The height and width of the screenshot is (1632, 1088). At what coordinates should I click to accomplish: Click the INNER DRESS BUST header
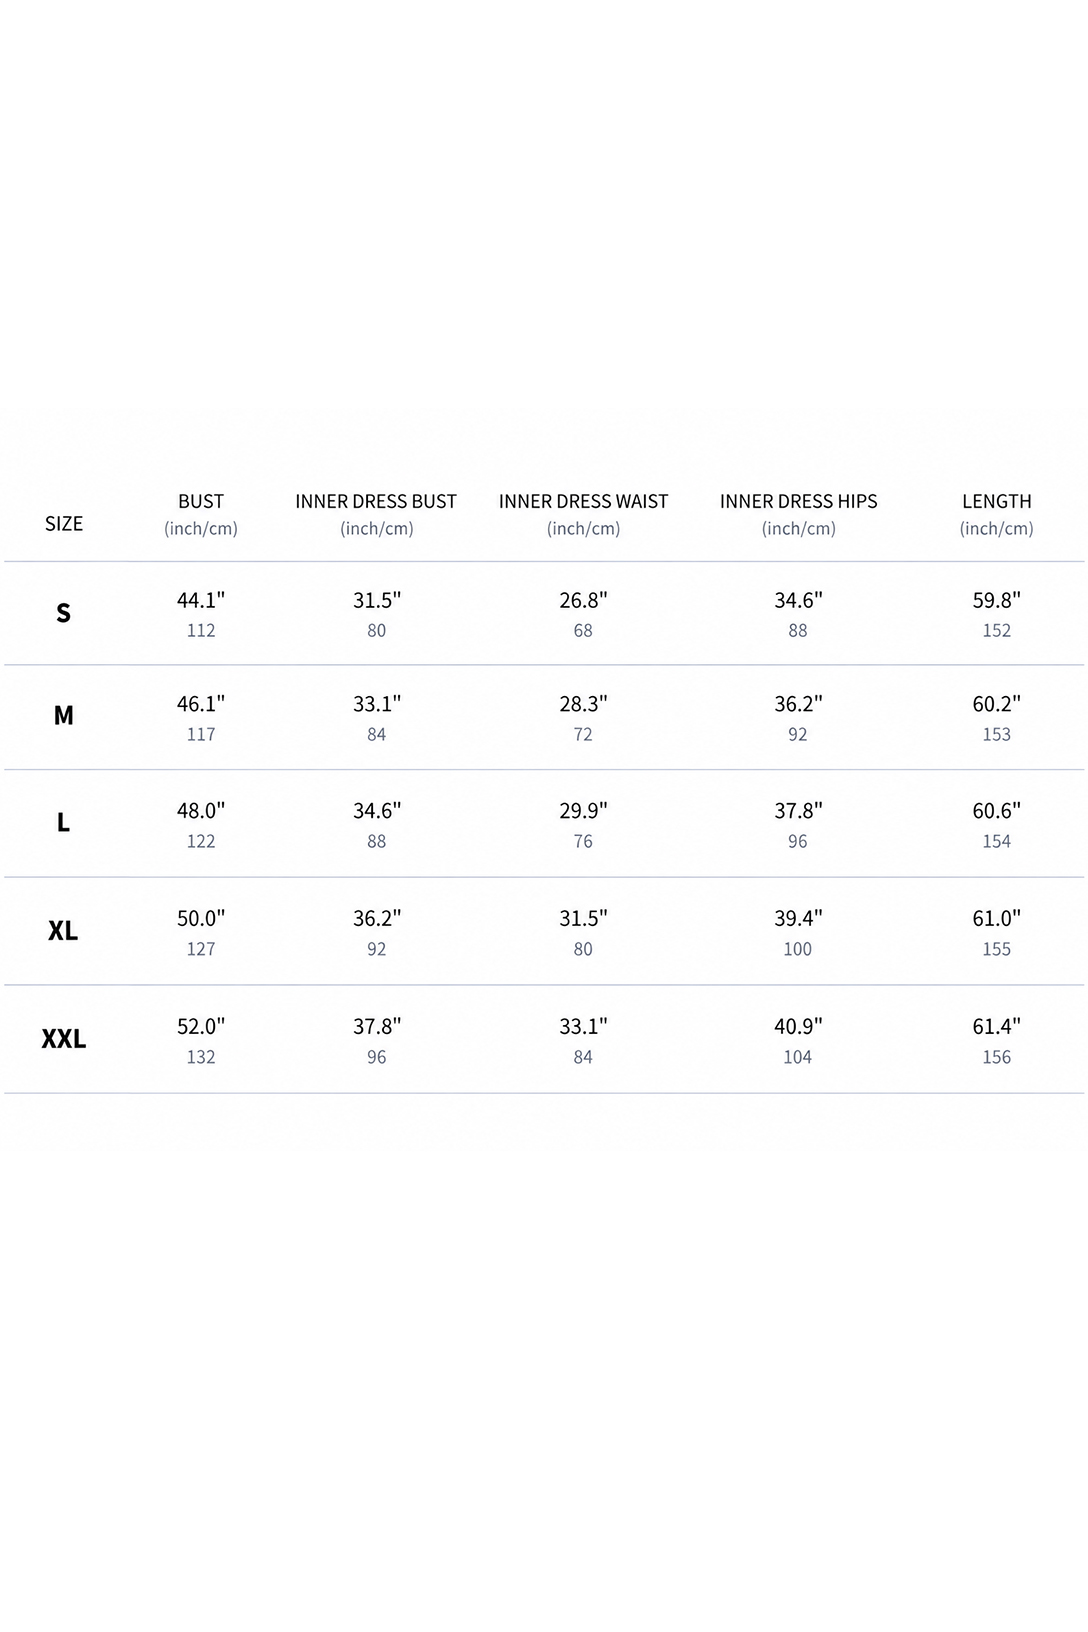(x=376, y=502)
